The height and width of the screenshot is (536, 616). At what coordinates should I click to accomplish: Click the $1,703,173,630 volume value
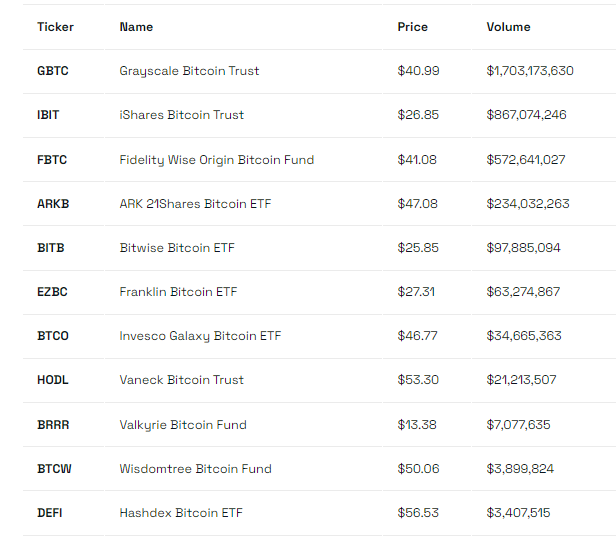pos(530,71)
